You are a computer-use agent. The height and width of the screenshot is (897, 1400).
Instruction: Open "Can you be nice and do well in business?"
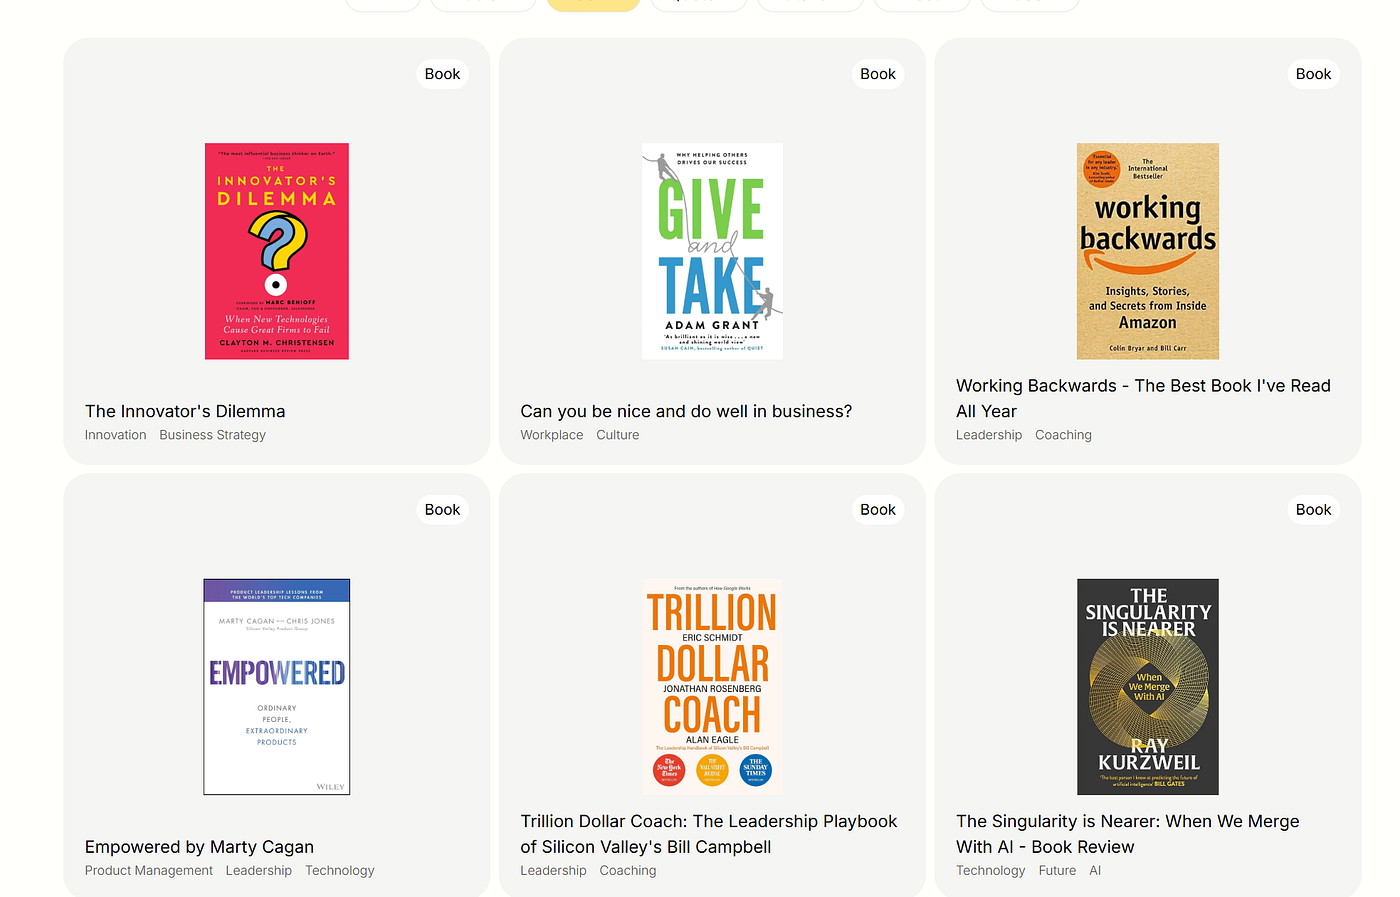pos(686,411)
